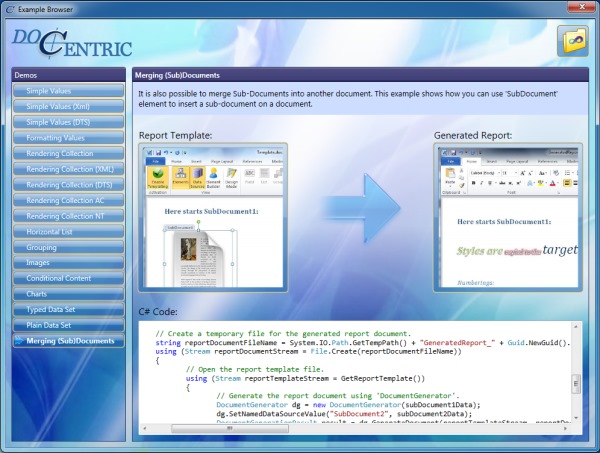Click the vertical scrollbar thumb in code
This screenshot has width=600, height=453.
click(576, 384)
